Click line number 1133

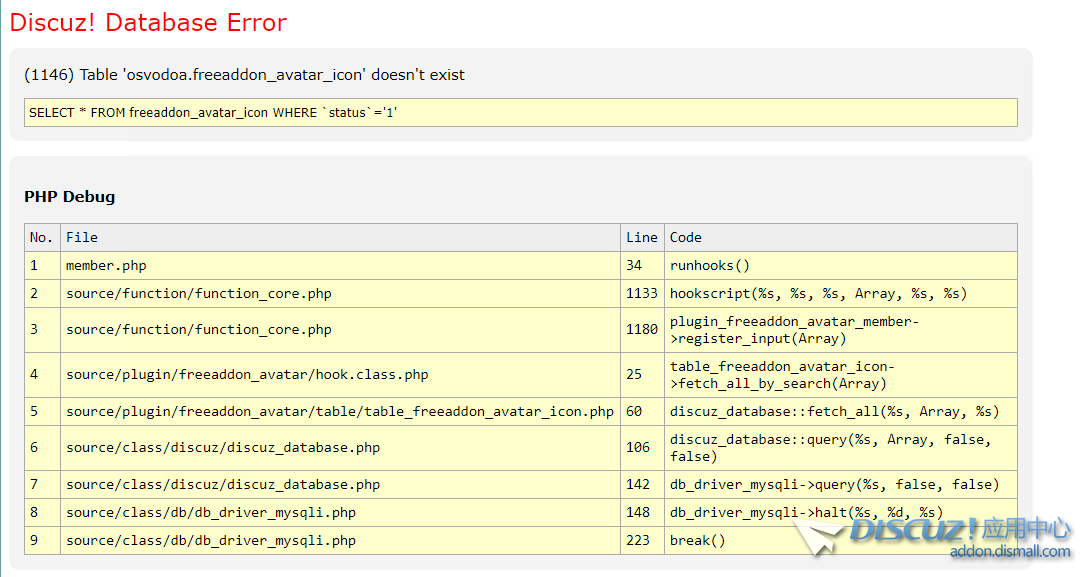642,294
